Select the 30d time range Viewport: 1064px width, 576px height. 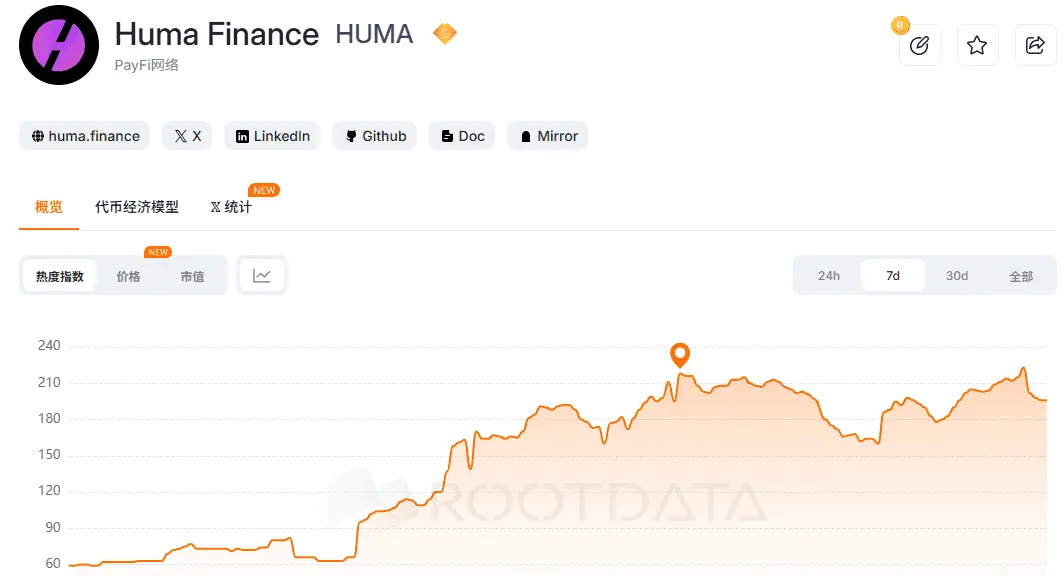(x=957, y=275)
